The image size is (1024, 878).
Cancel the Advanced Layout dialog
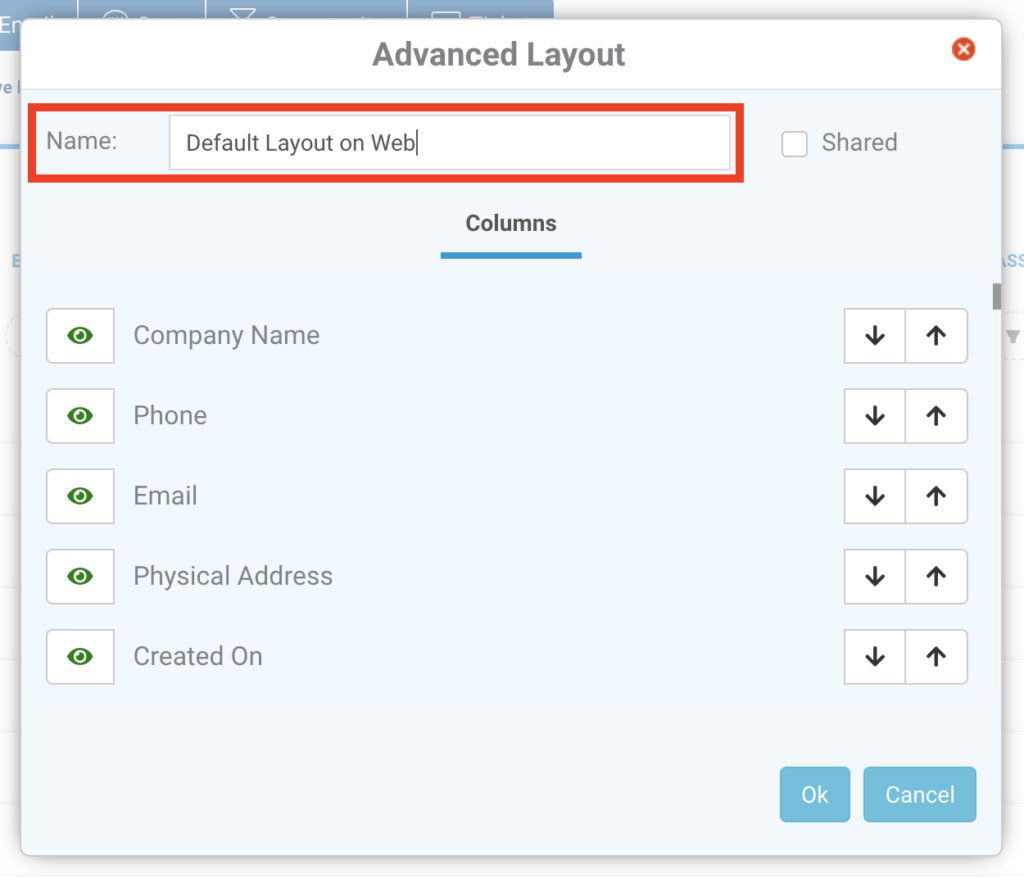pyautogui.click(x=919, y=794)
